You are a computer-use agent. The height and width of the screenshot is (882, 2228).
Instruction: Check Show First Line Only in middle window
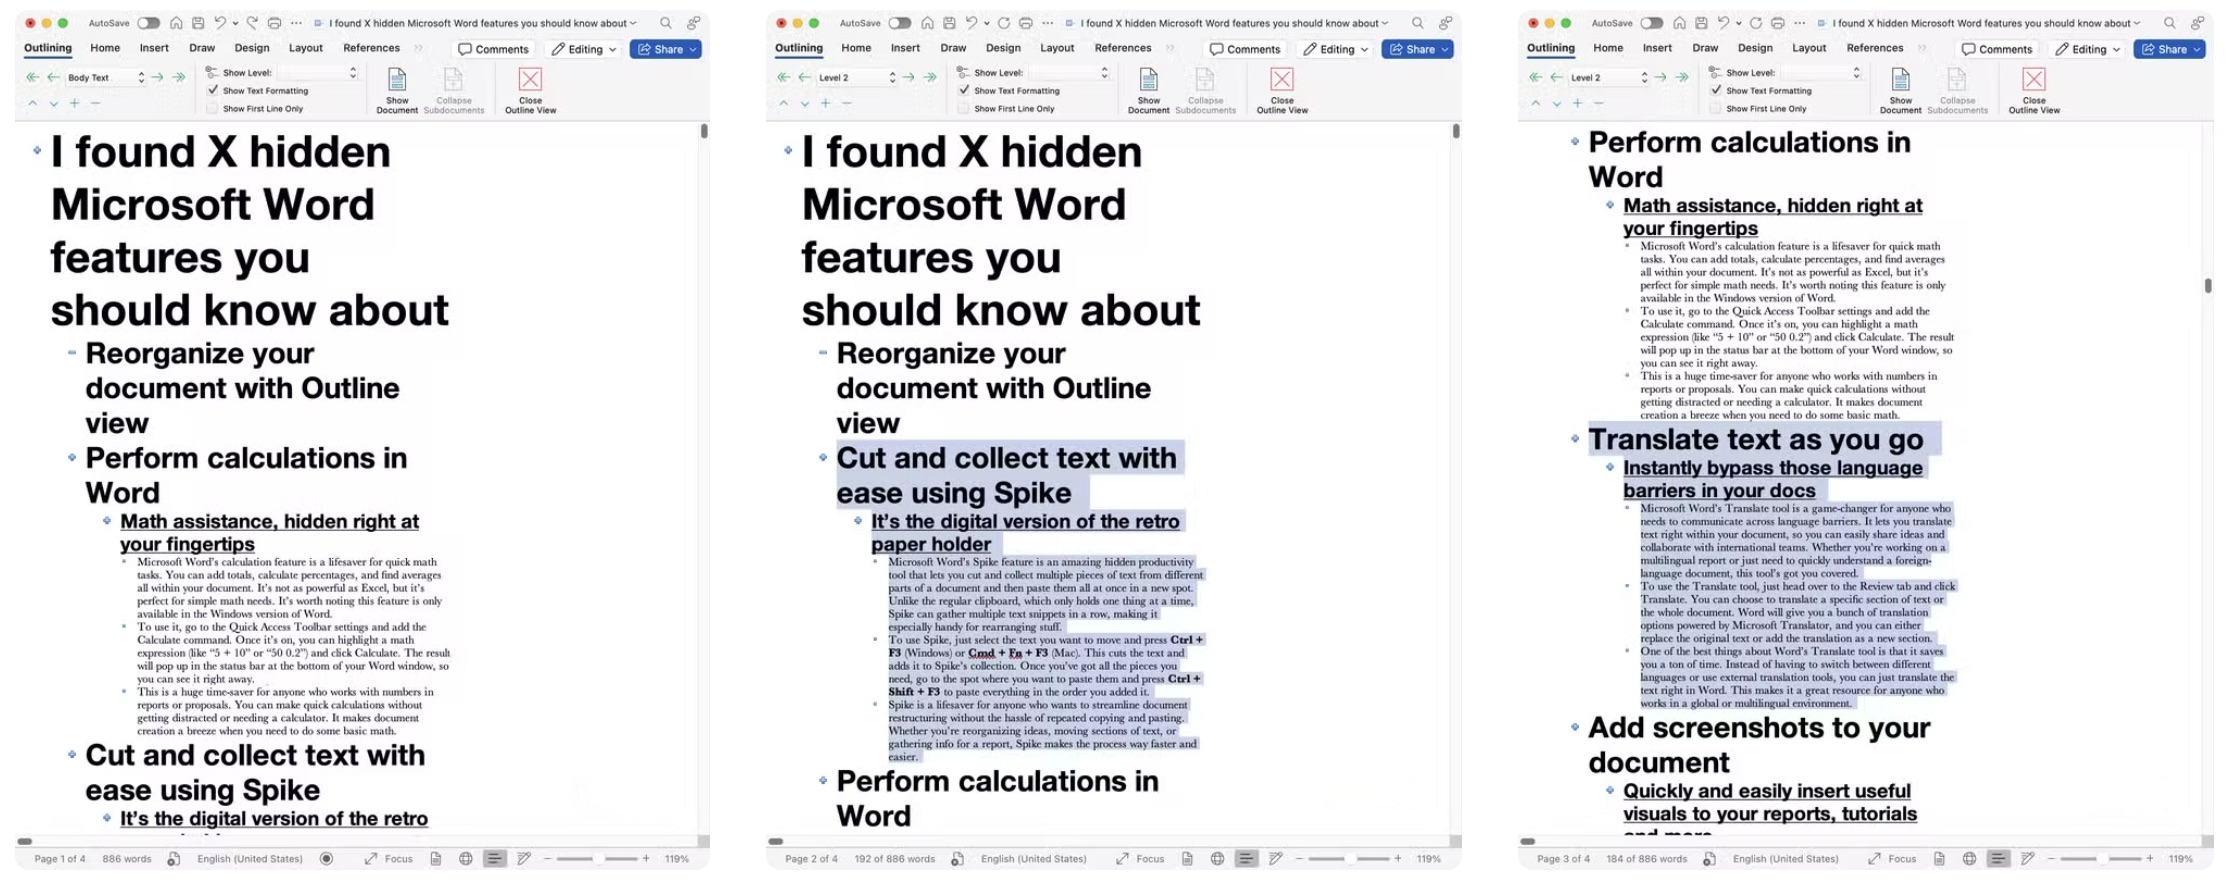pyautogui.click(x=963, y=108)
